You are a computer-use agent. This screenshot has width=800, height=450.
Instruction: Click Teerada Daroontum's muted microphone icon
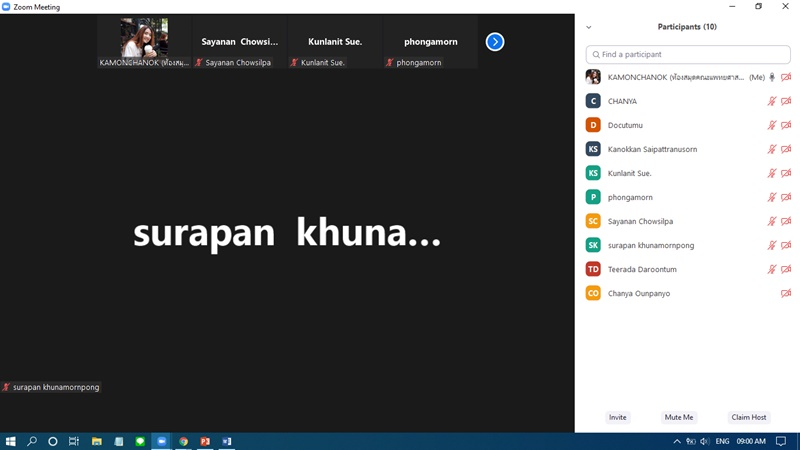click(772, 269)
